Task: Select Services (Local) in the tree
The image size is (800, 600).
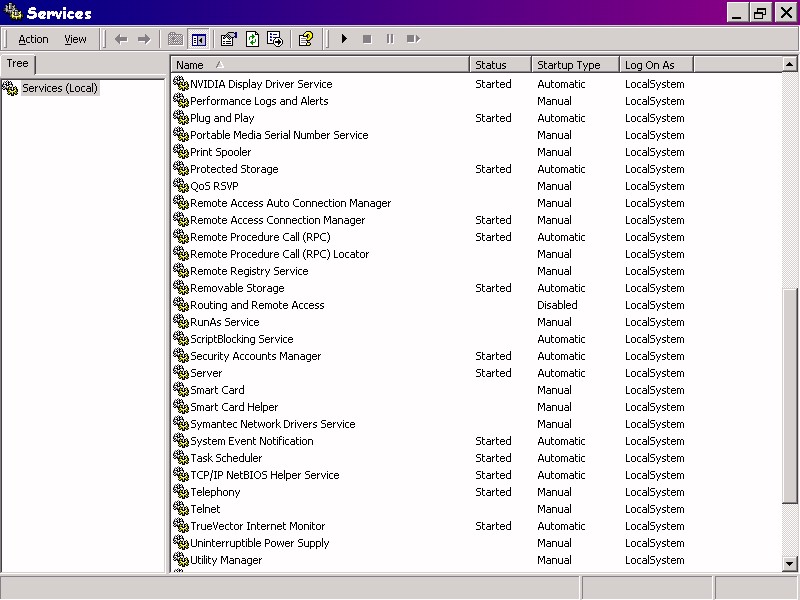Action: pos(60,88)
